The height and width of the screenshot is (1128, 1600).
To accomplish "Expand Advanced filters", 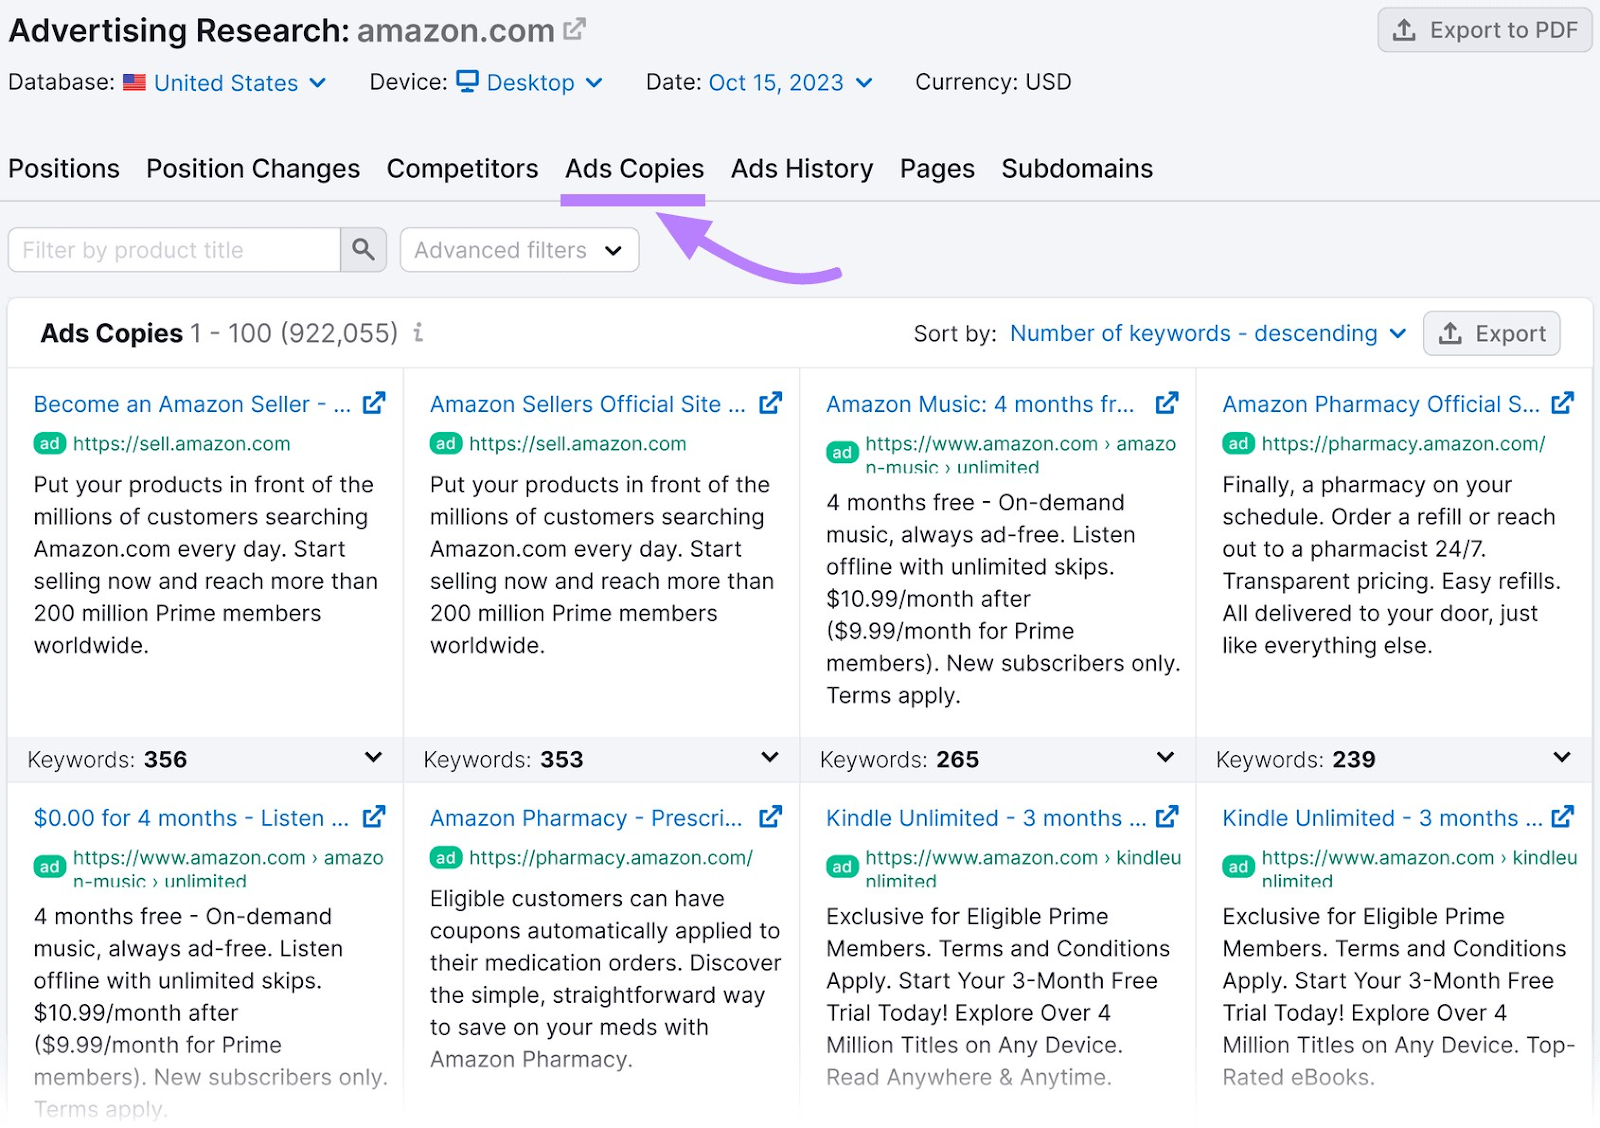I will 518,250.
